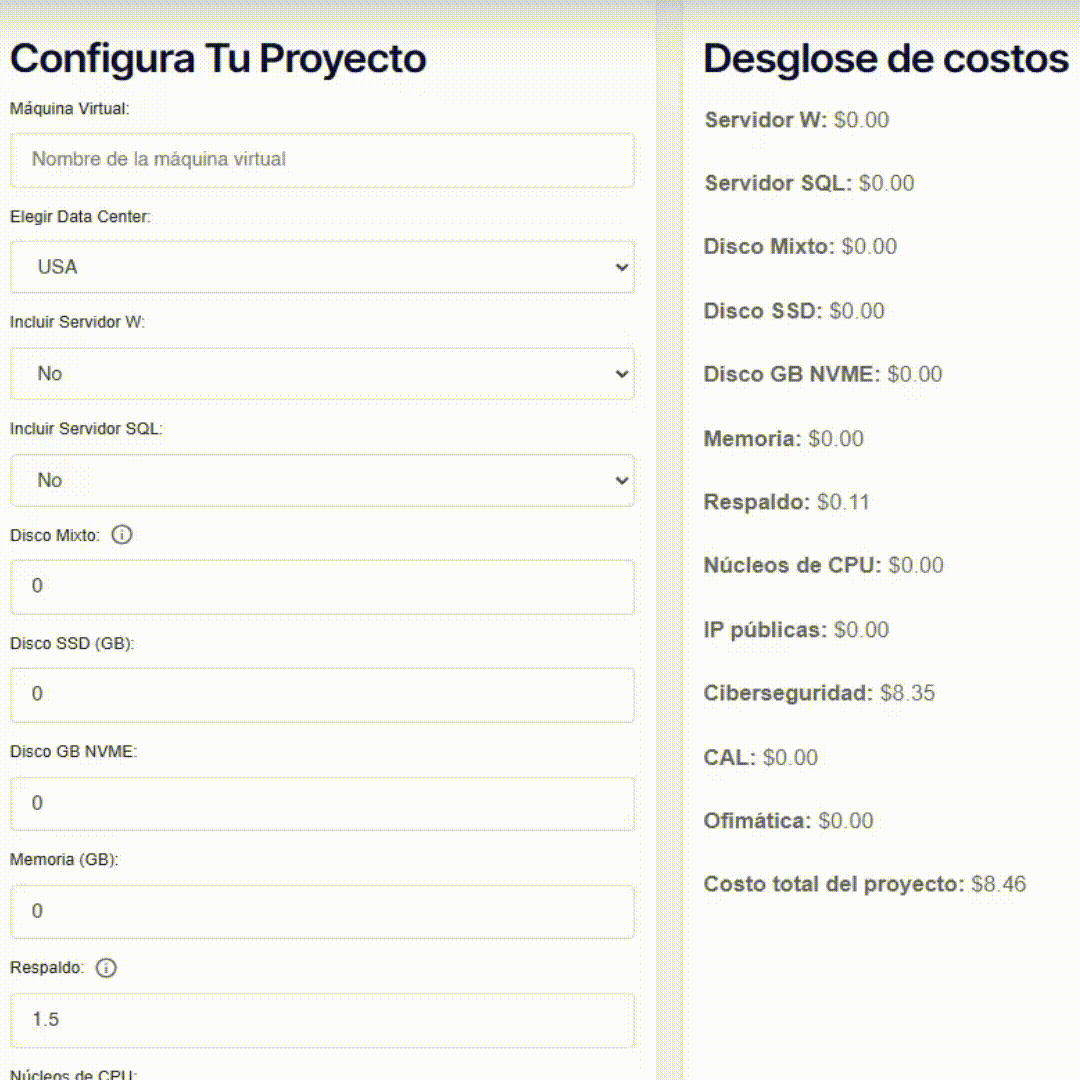Click the Servidor W cost entry
This screenshot has height=1080, width=1080.
point(796,120)
